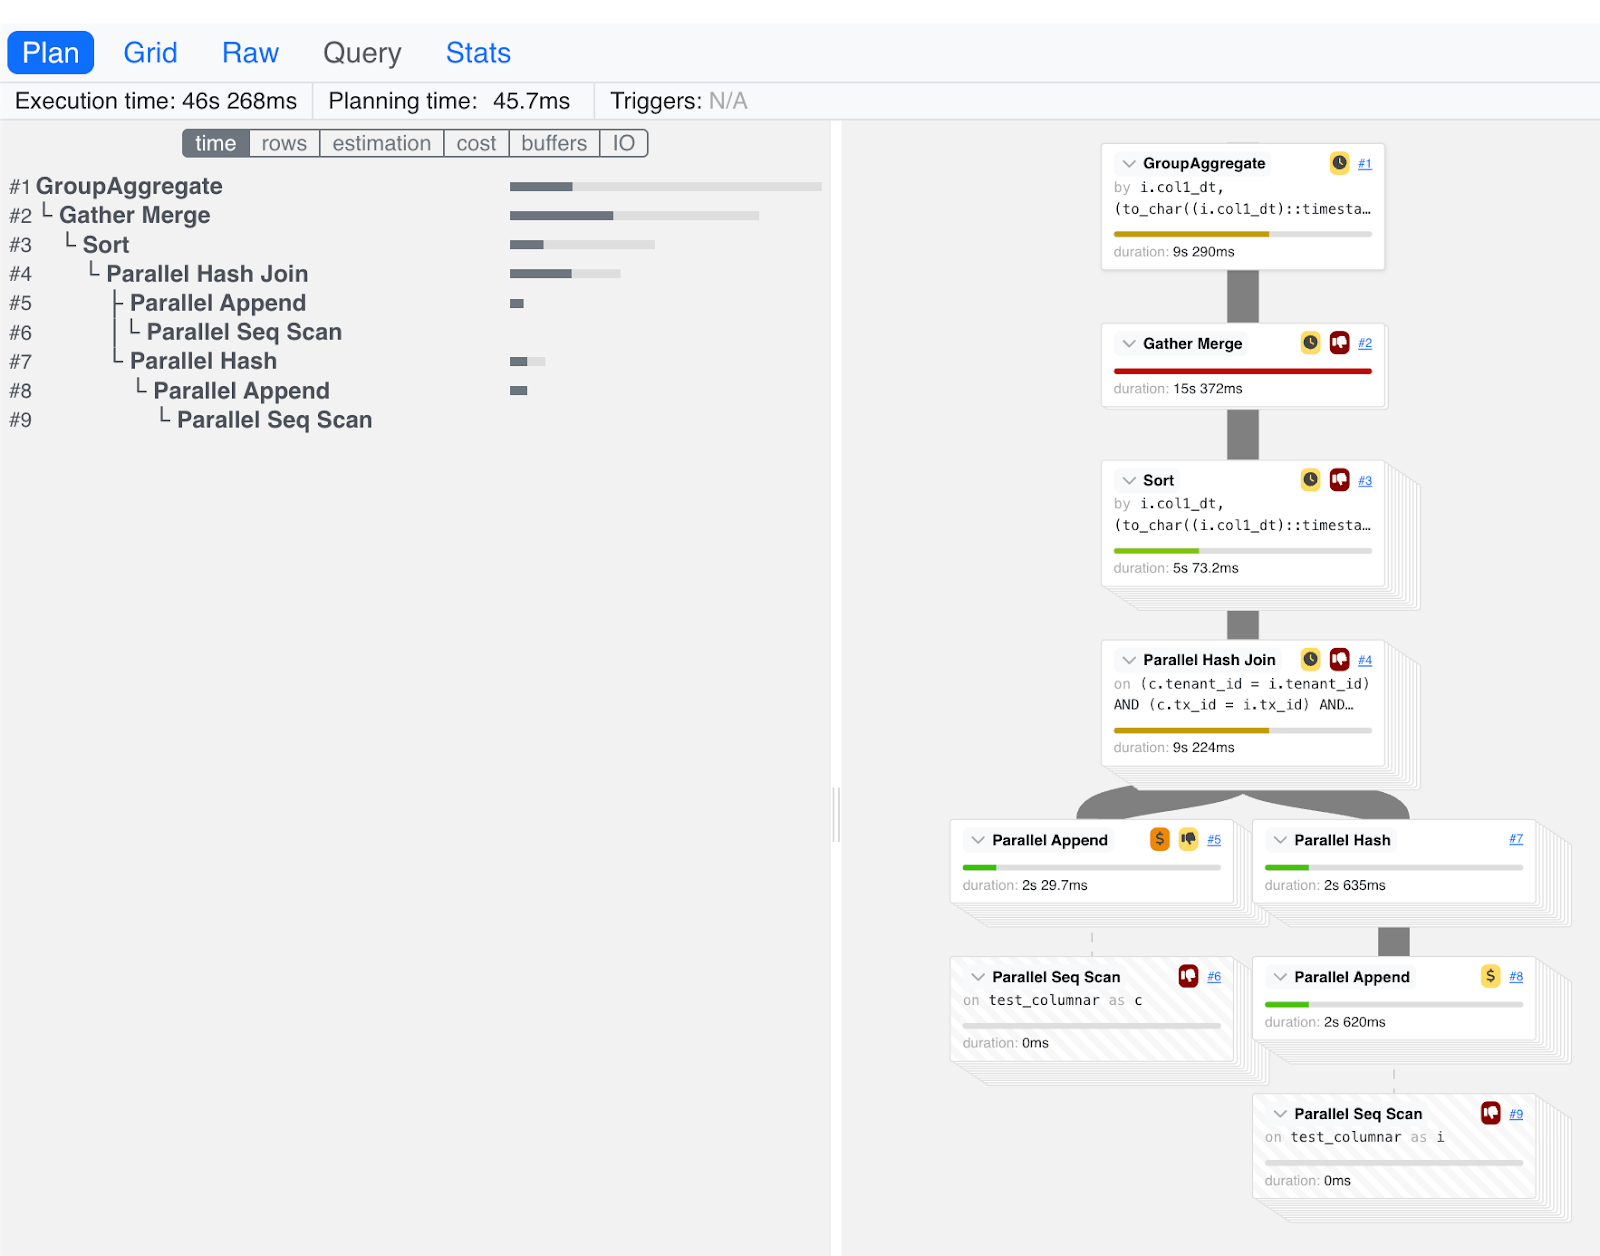Click the orange dollar icon on Parallel Append #5
Screen dimensions: 1600x1256
point(1159,840)
